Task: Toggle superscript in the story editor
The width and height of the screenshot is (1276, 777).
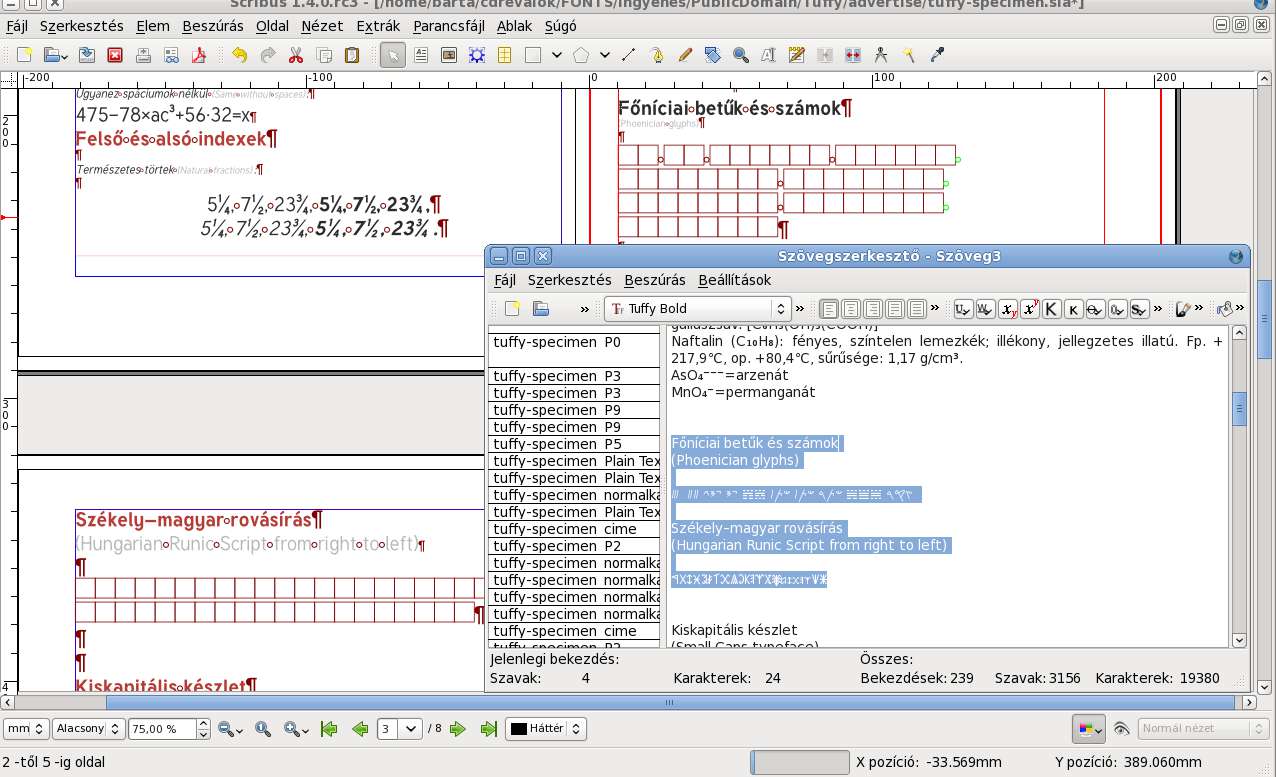Action: pyautogui.click(x=1029, y=309)
